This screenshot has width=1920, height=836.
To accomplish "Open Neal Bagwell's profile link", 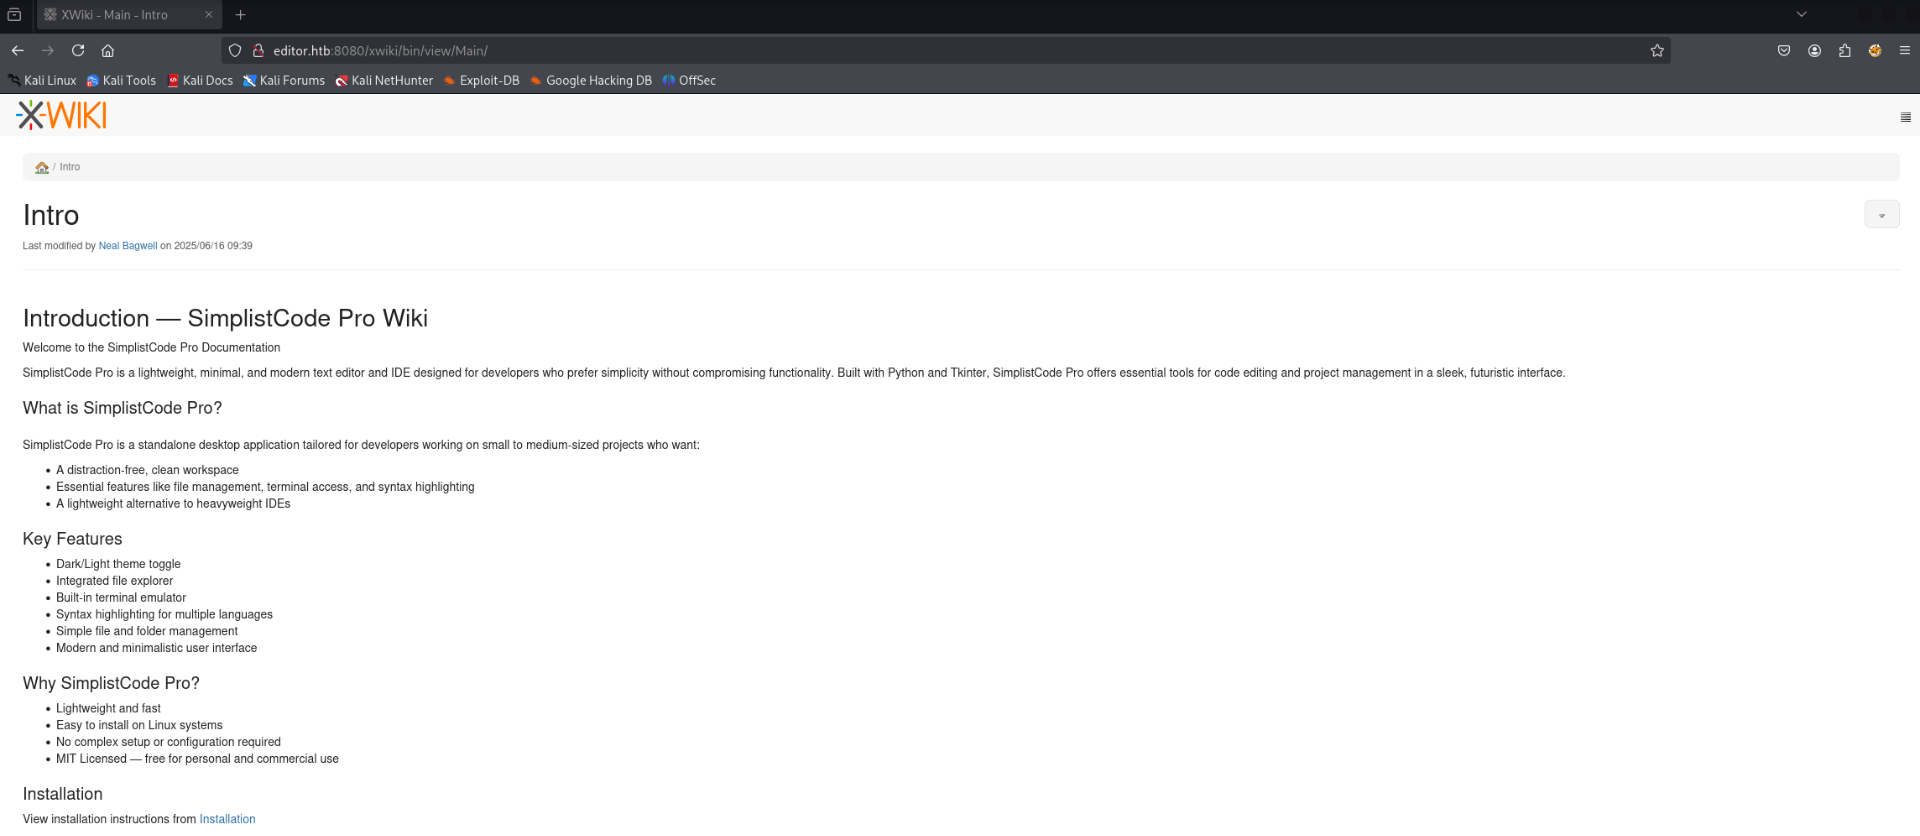I will pos(128,246).
